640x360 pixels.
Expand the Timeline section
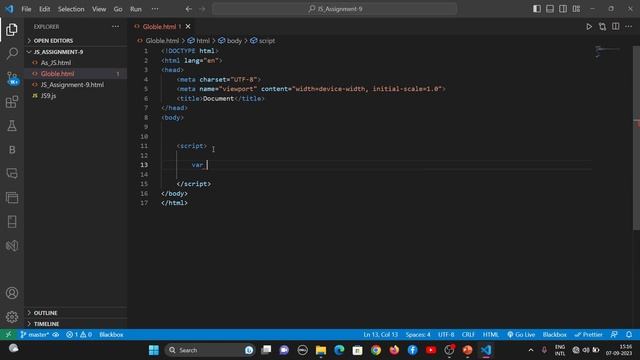coord(76,324)
